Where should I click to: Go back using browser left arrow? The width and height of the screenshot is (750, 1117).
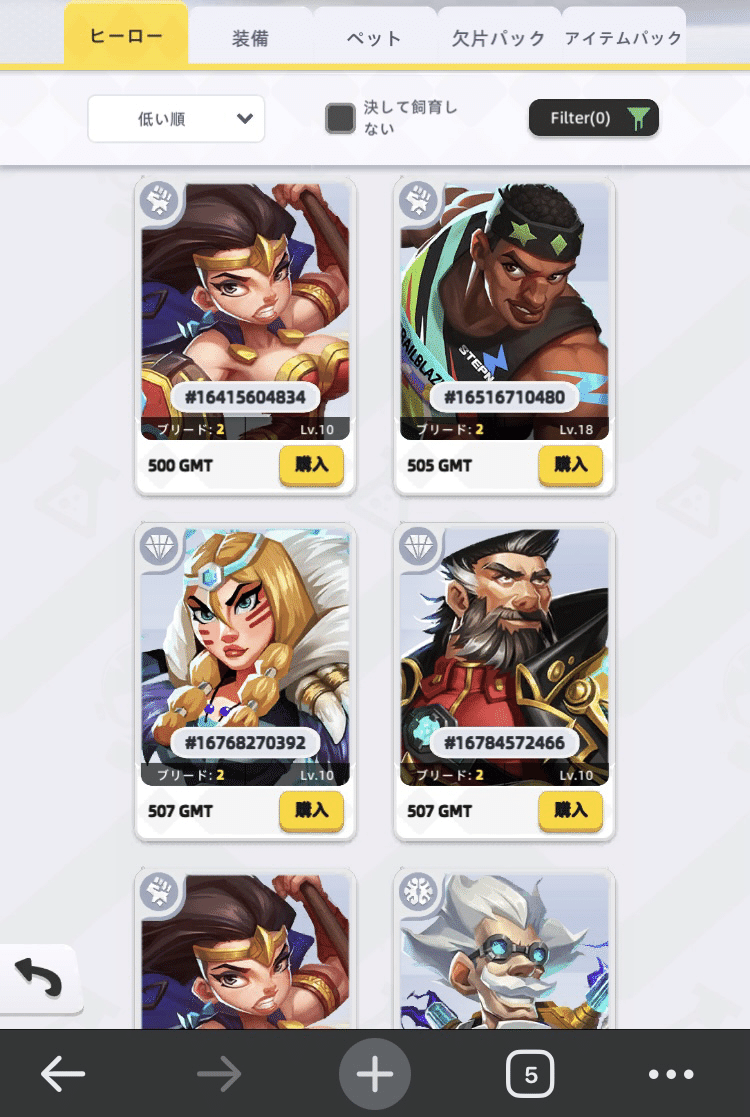pos(63,1074)
